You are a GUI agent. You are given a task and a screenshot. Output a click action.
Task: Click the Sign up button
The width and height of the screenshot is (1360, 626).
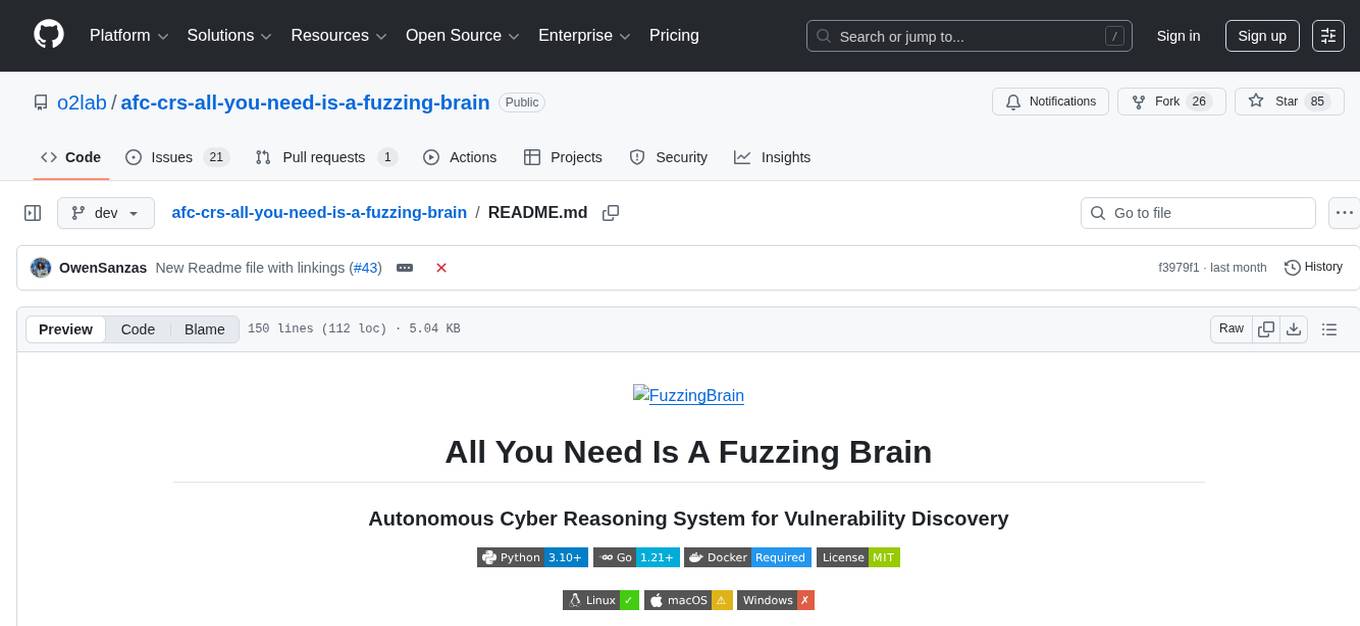tap(1261, 35)
